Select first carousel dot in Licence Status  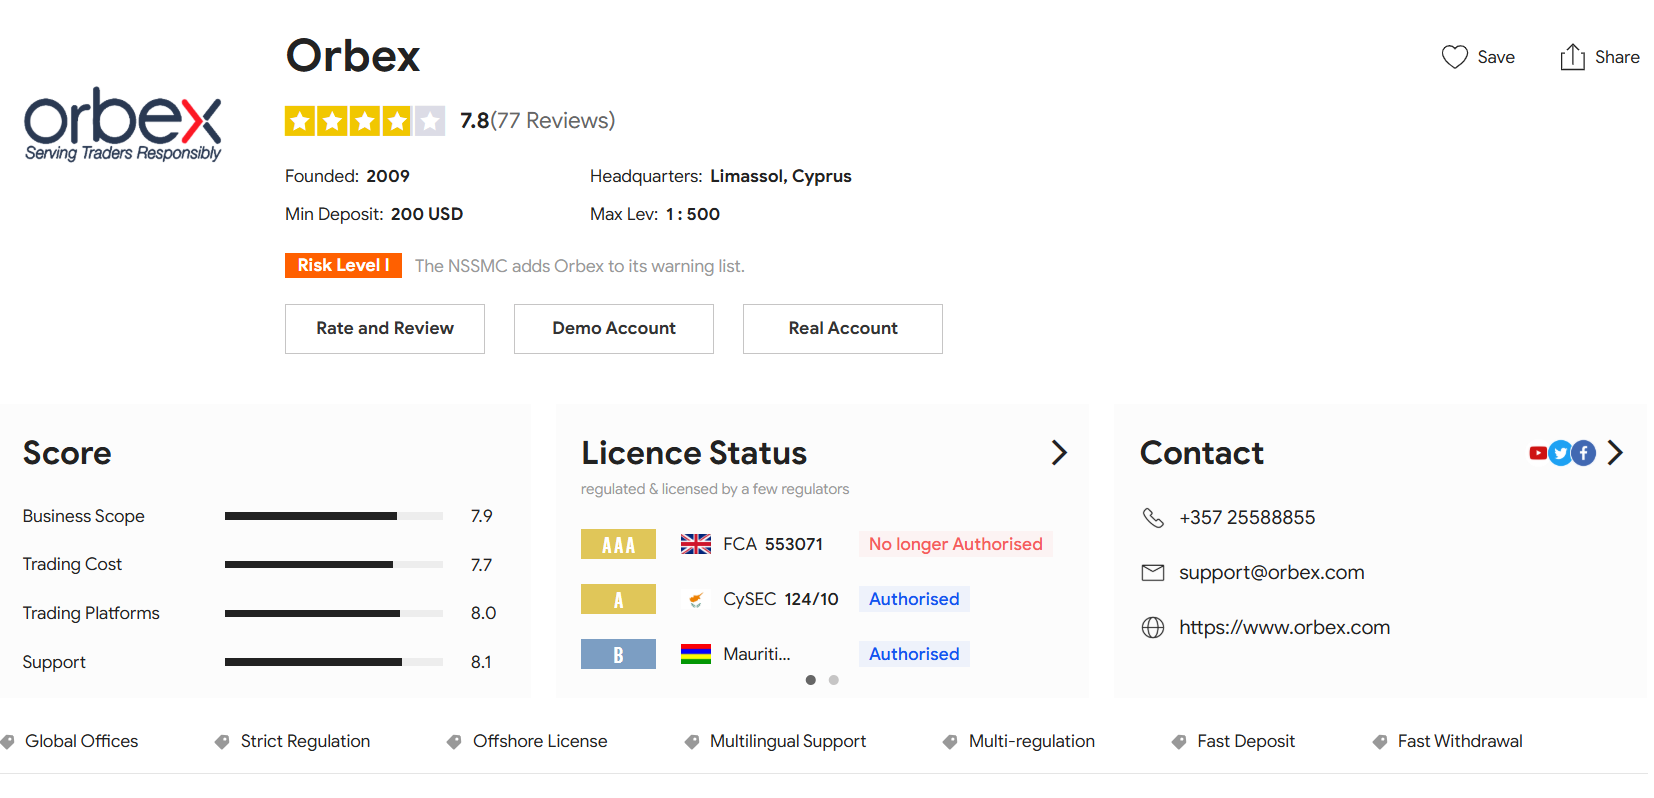coord(810,680)
